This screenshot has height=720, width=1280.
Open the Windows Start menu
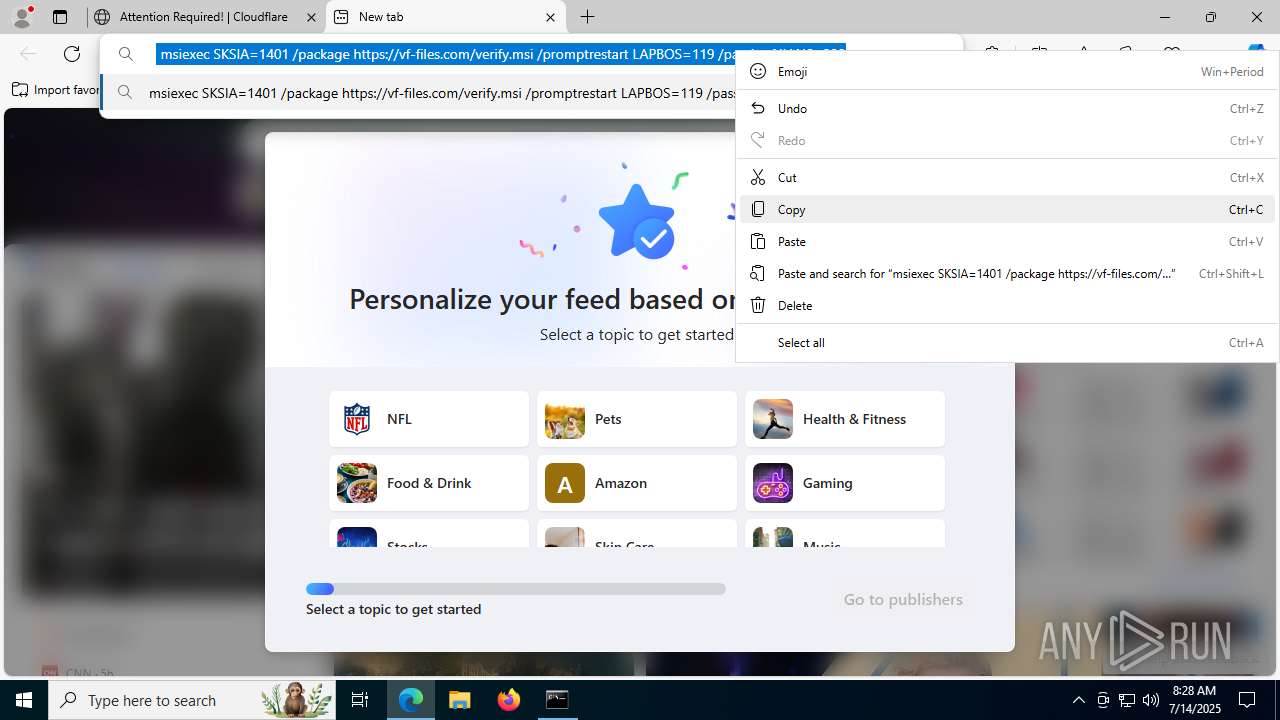pos(24,700)
